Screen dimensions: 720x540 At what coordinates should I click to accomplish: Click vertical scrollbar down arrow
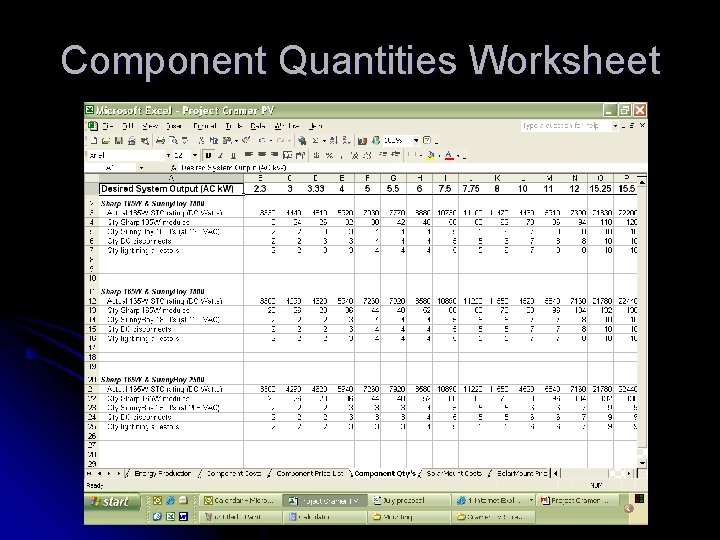(642, 463)
